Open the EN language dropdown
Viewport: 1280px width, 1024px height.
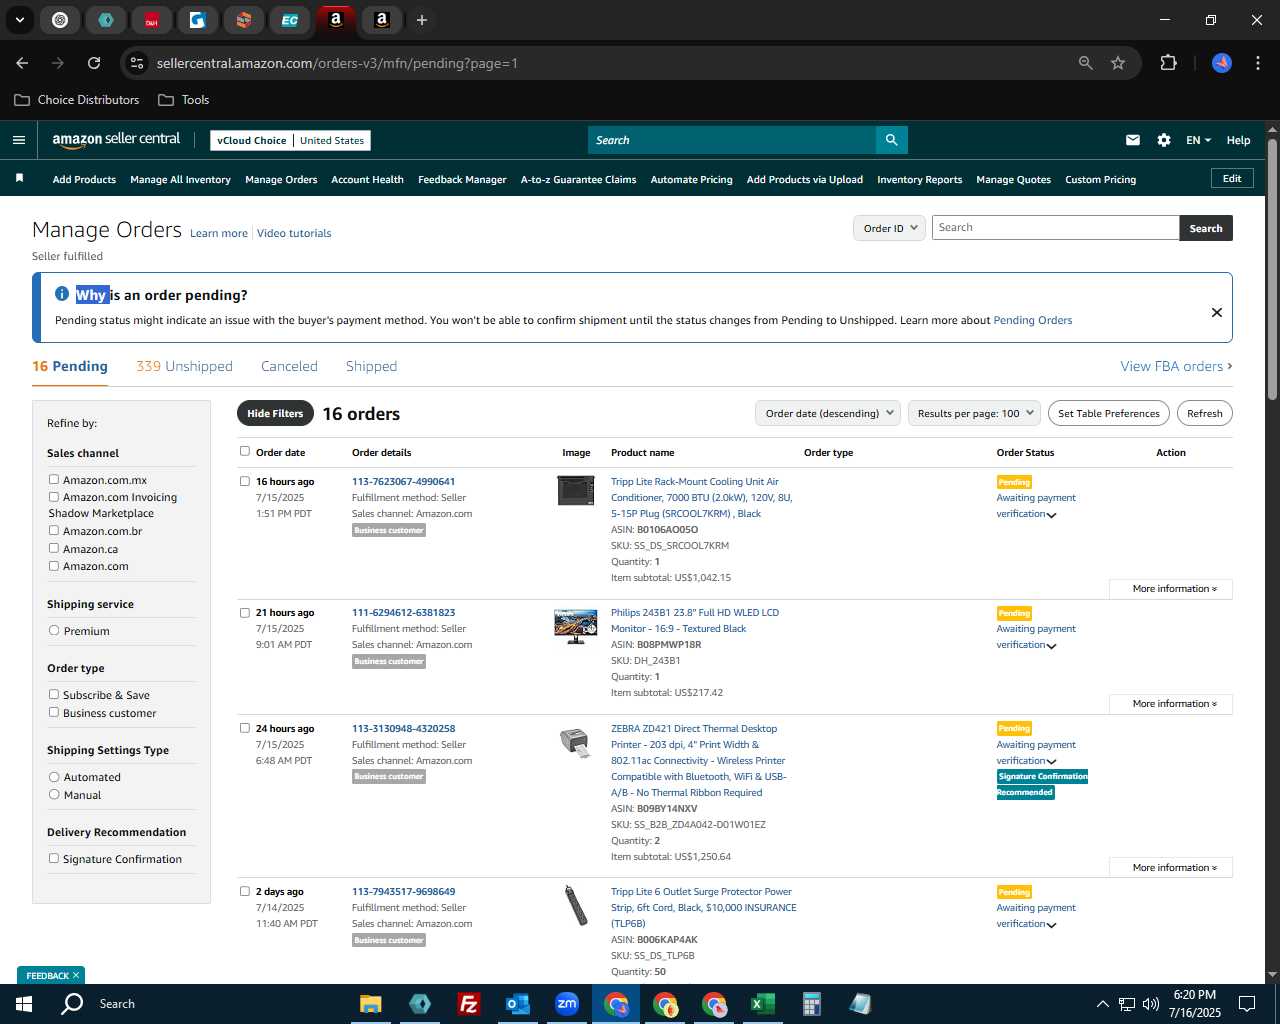point(1198,140)
